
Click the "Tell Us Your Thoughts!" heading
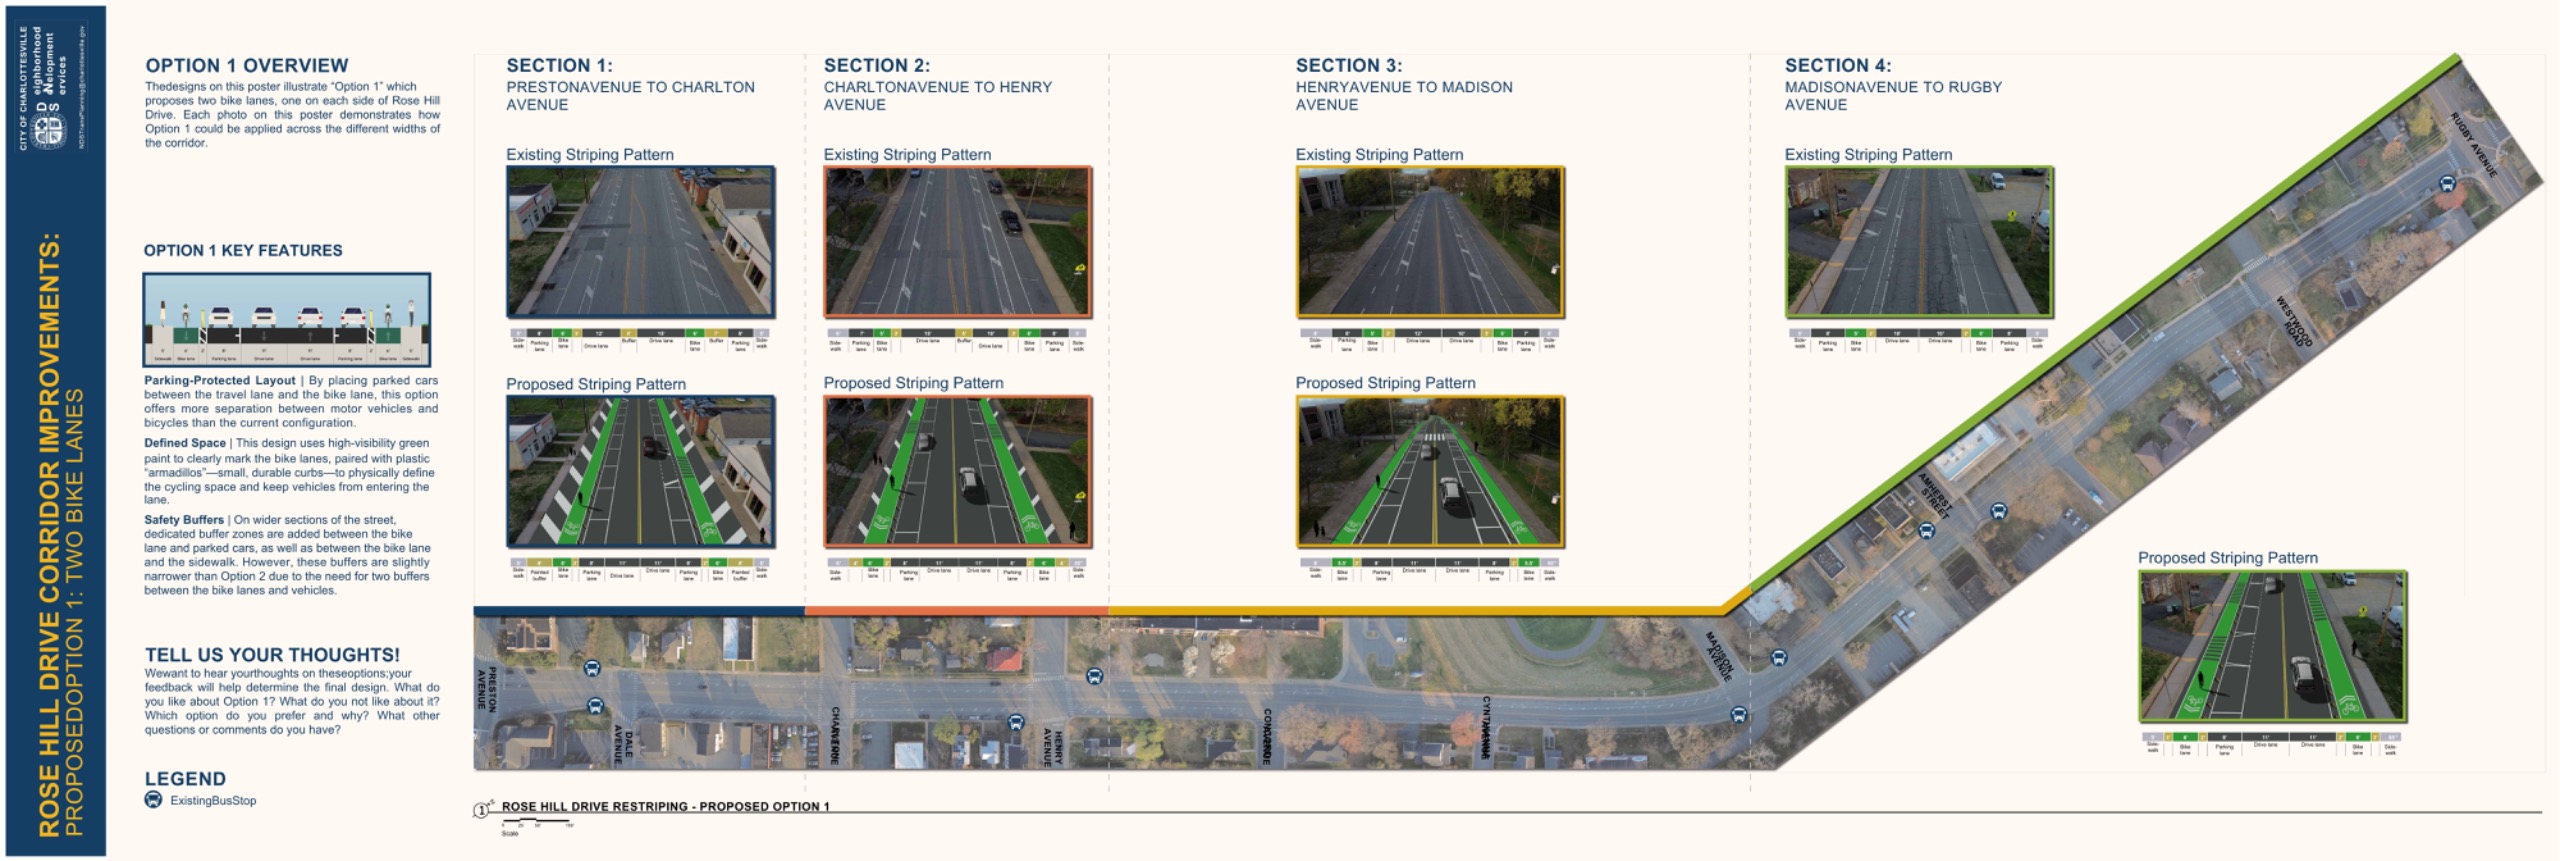click(272, 655)
